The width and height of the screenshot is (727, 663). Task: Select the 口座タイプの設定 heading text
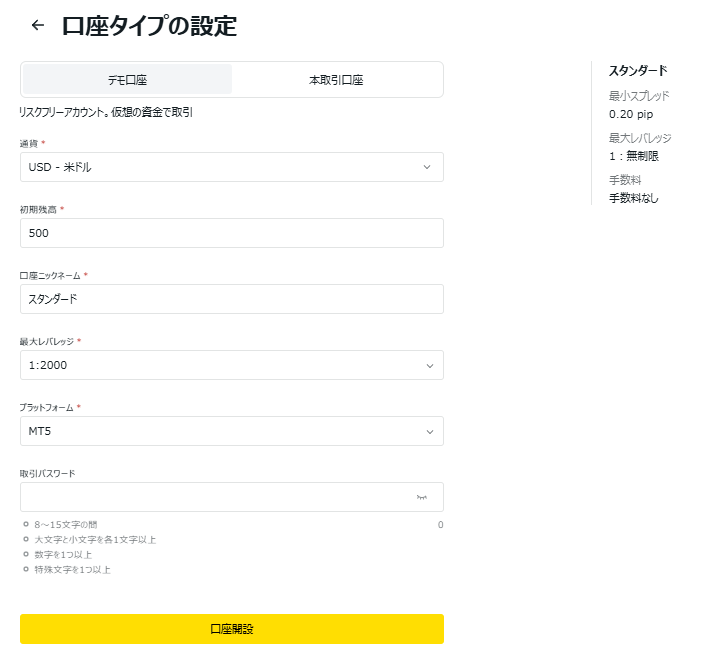click(149, 26)
